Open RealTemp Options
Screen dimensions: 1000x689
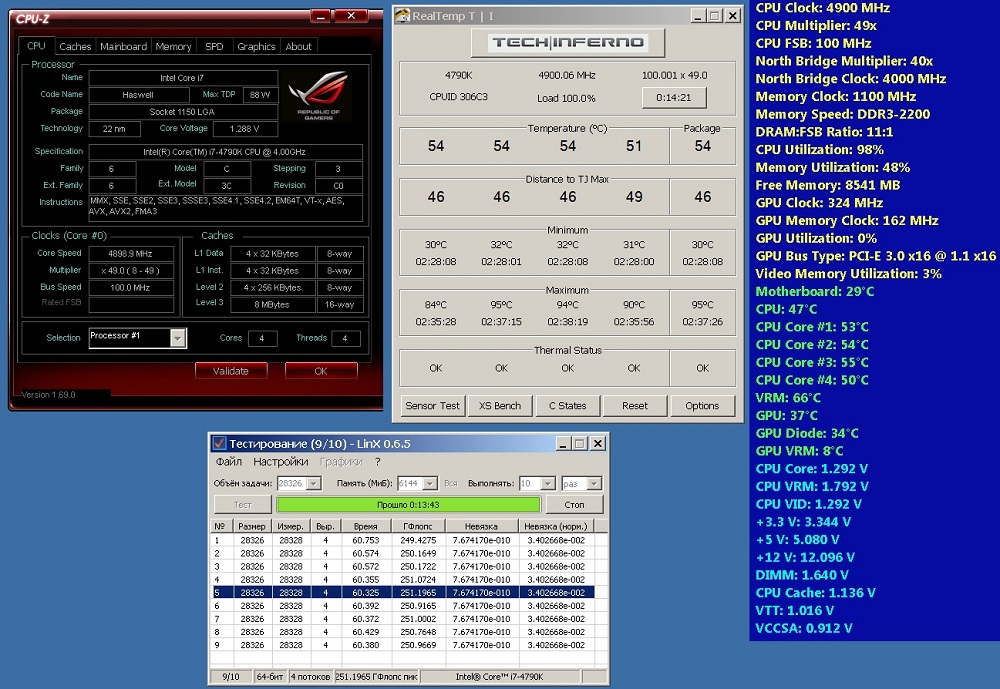pyautogui.click(x=702, y=406)
